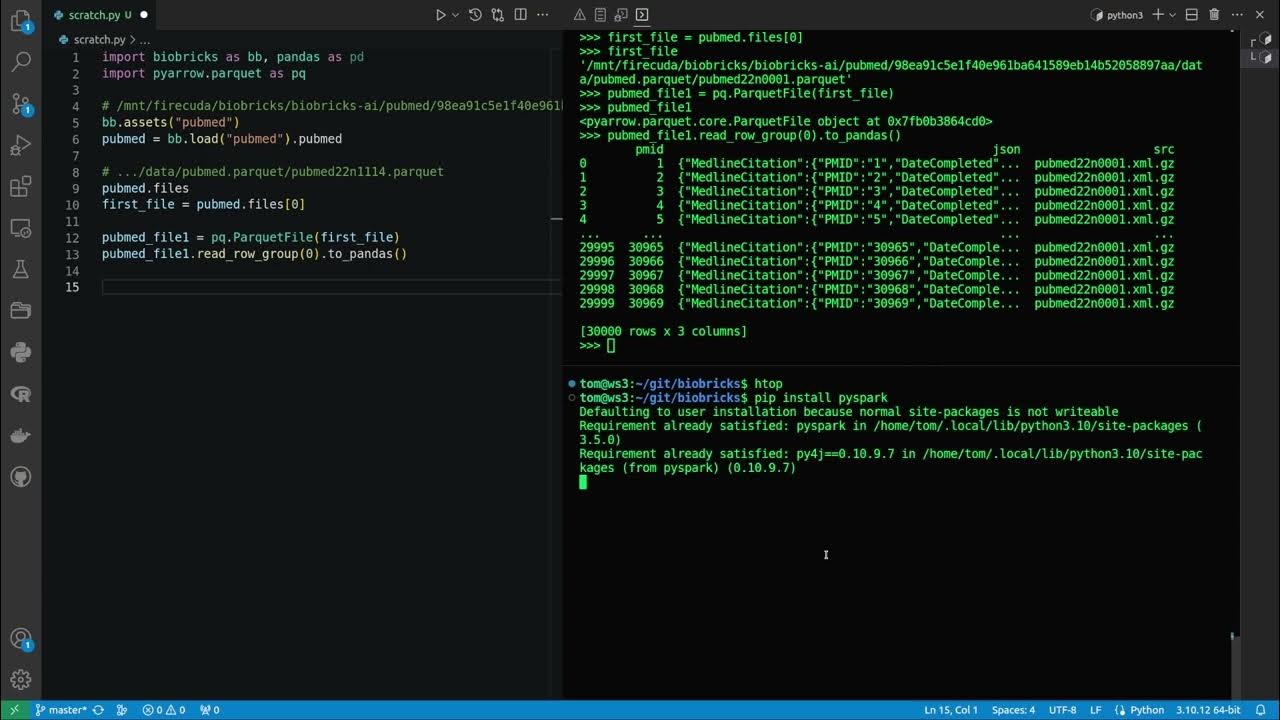
Task: Open the Remote Explorer view
Action: click(x=20, y=228)
